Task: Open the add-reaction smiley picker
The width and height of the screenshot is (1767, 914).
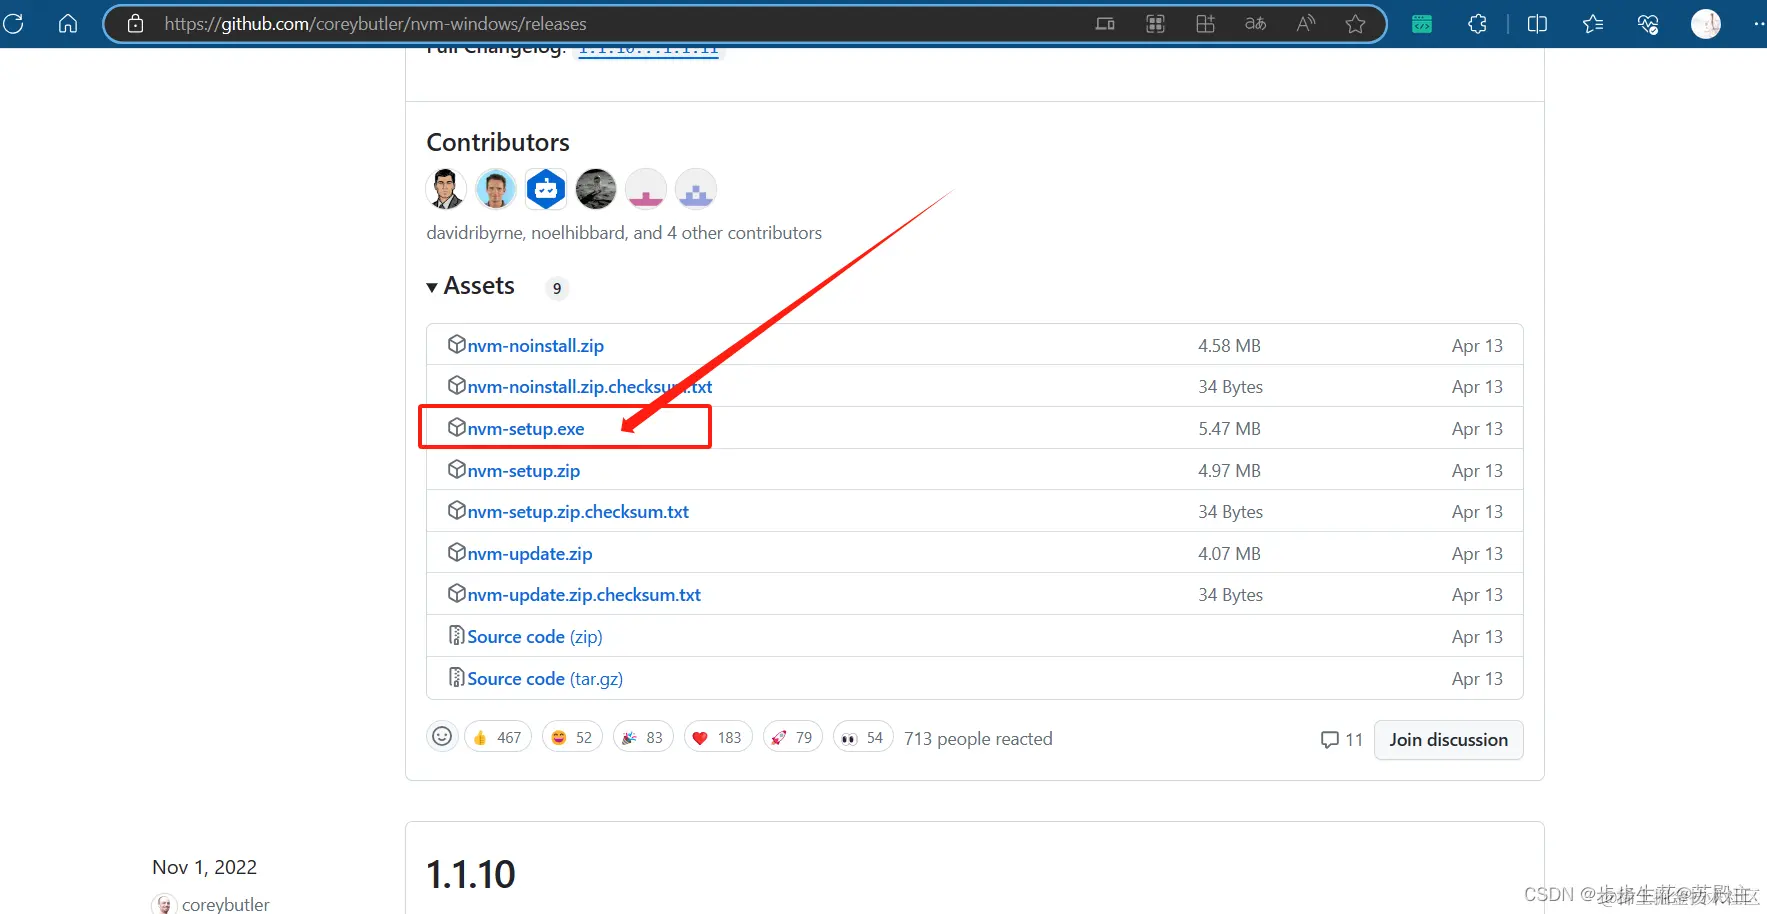Action: pyautogui.click(x=442, y=737)
